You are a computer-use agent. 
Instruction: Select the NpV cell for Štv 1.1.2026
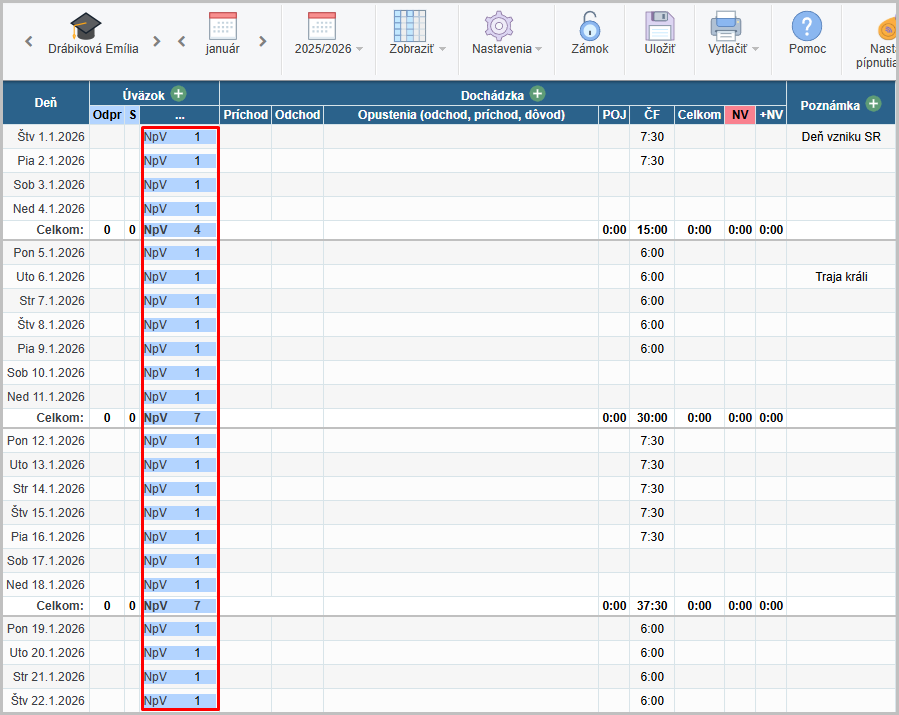pyautogui.click(x=180, y=137)
